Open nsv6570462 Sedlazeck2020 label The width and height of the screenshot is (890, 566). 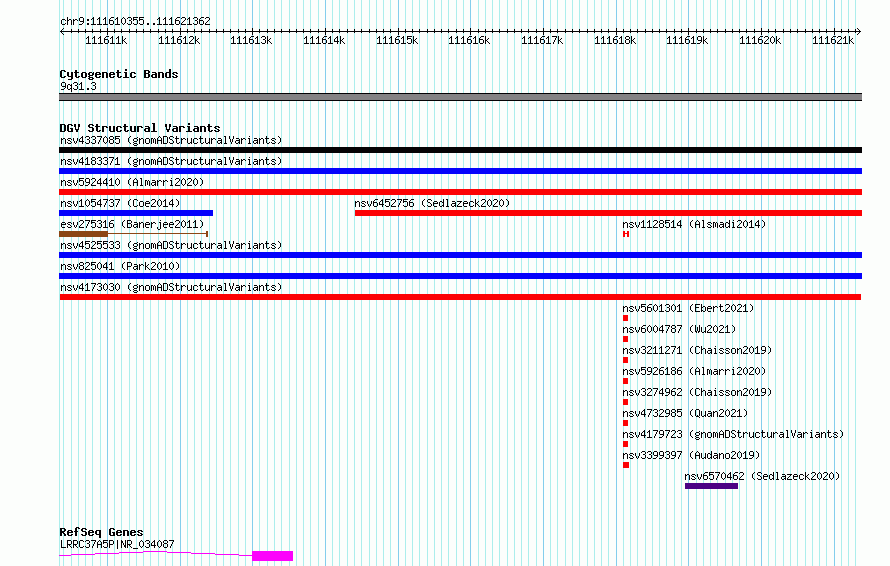click(762, 476)
